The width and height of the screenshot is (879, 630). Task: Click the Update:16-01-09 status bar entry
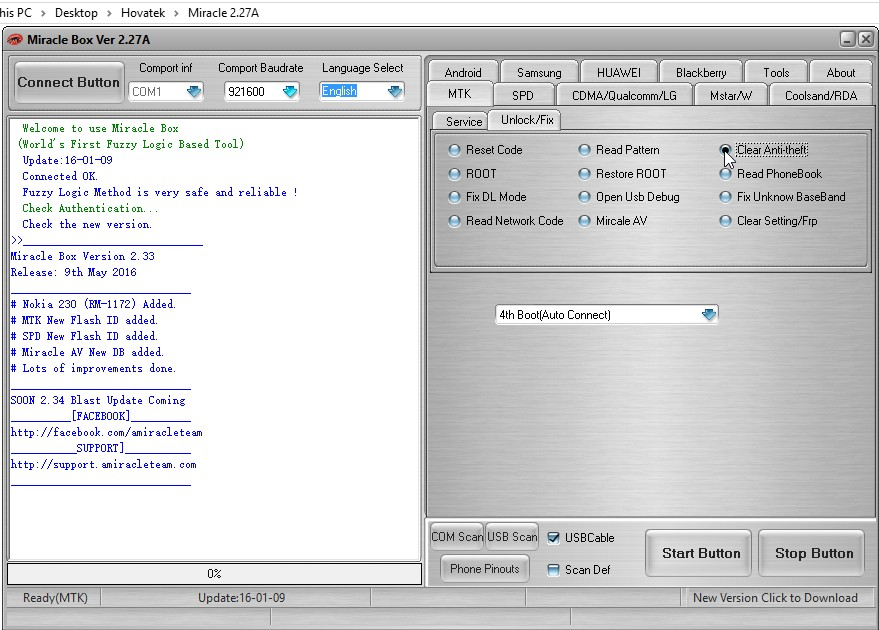[242, 597]
